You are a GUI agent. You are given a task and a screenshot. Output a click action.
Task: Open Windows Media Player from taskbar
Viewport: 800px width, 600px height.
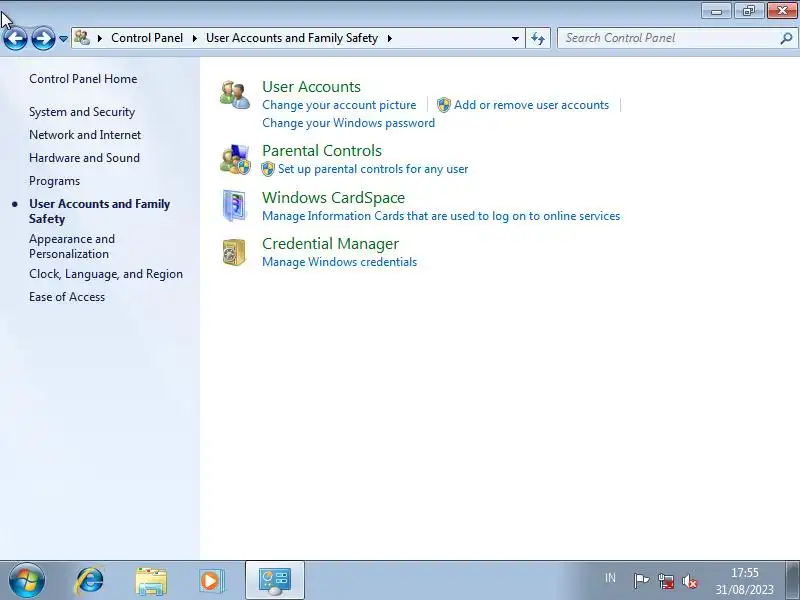coord(211,581)
